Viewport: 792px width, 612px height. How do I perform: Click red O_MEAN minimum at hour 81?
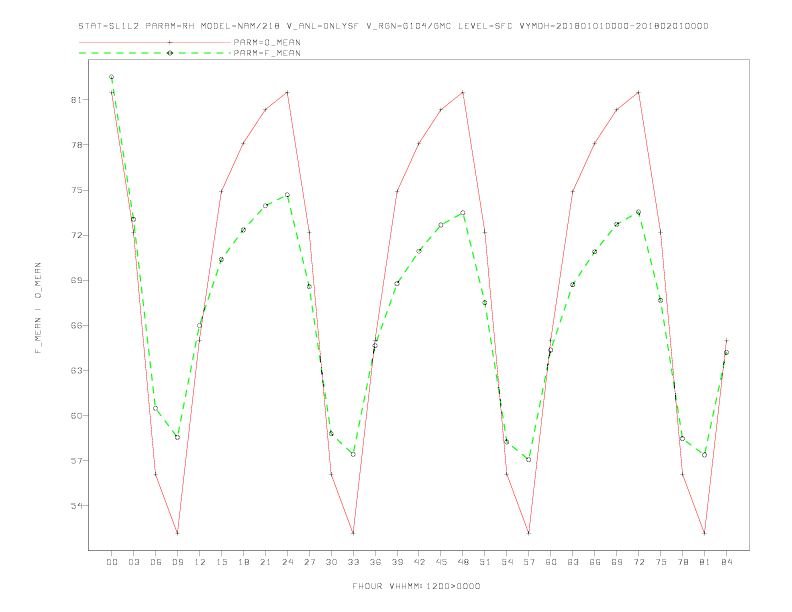[x=704, y=533]
